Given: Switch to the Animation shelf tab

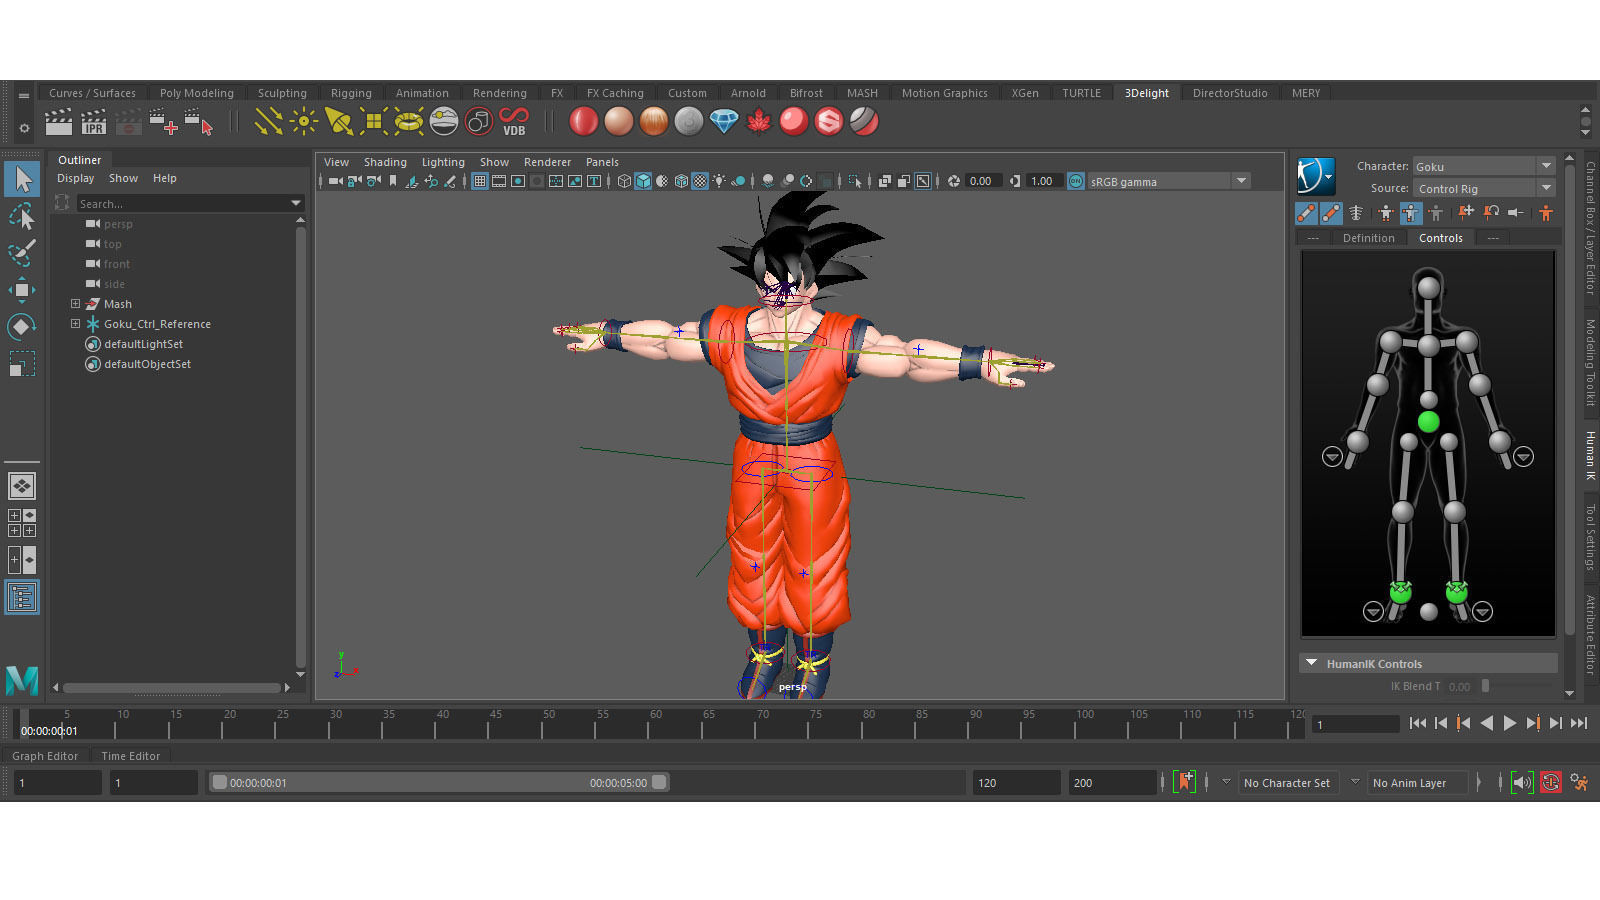Looking at the screenshot, I should 422,93.
